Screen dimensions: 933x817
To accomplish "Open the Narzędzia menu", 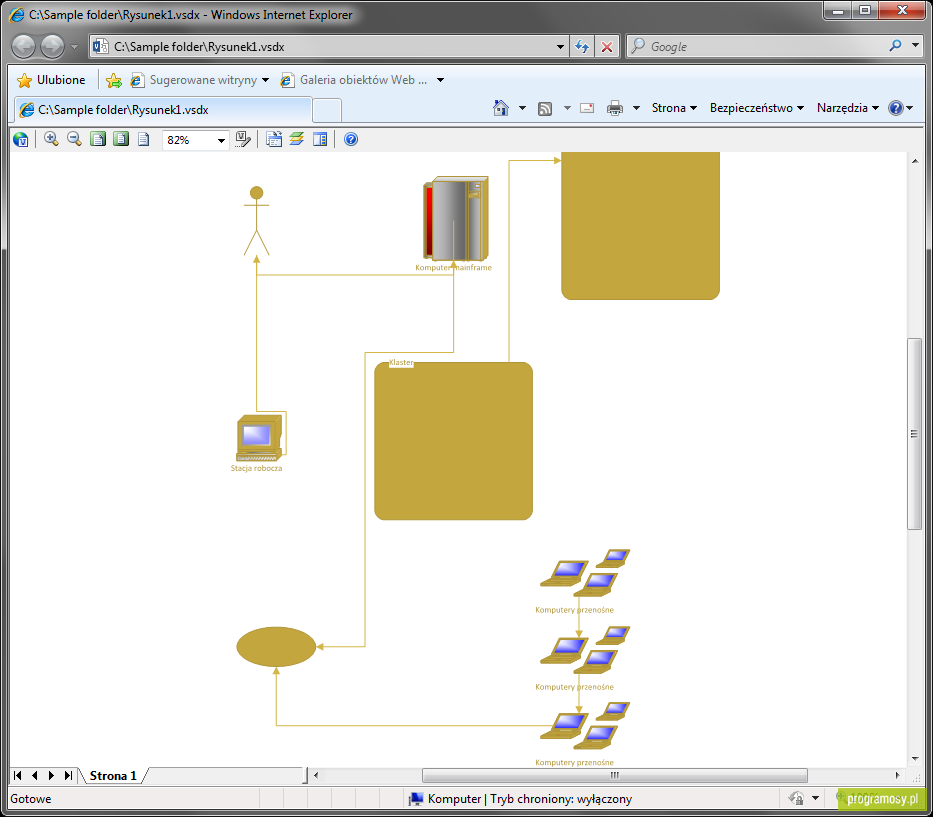I will (847, 108).
